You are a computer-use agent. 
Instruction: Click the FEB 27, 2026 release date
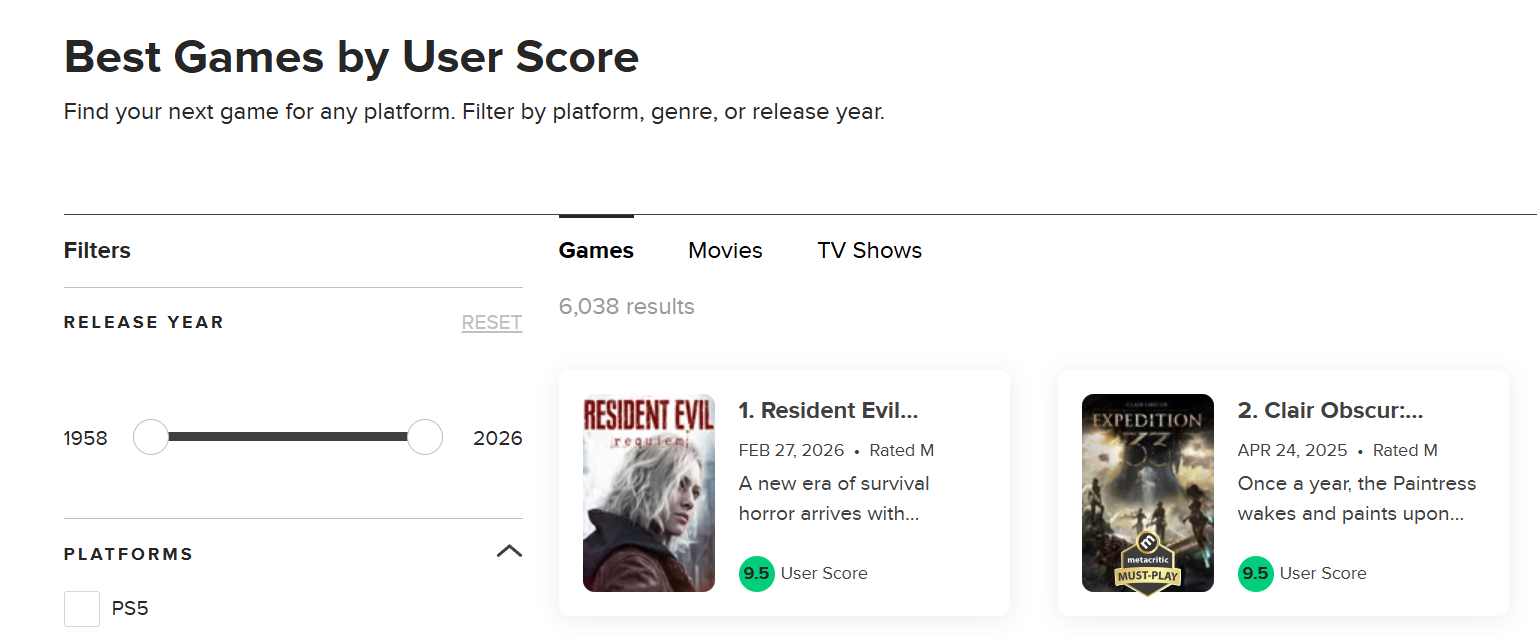(x=791, y=451)
